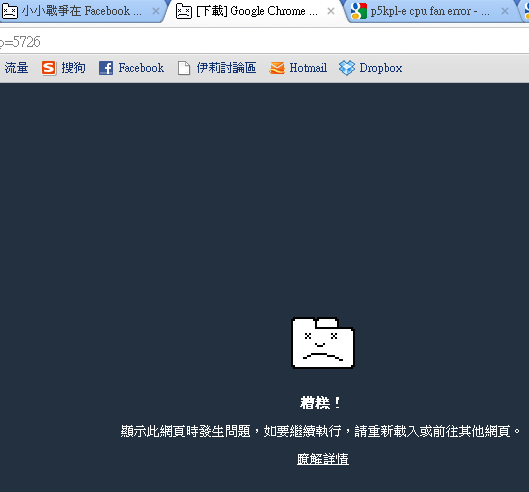
Task: Click the Hotmail envelope icon
Action: click(277, 68)
